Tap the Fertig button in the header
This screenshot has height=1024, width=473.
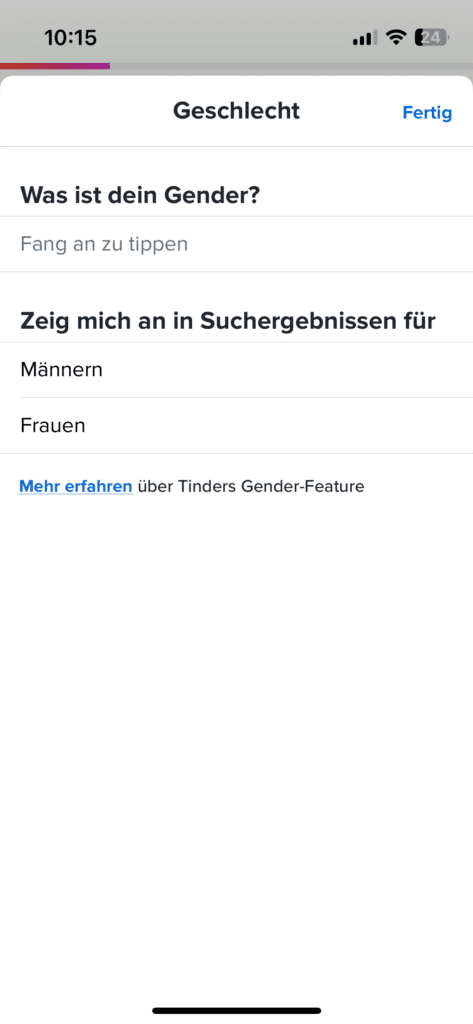[427, 113]
